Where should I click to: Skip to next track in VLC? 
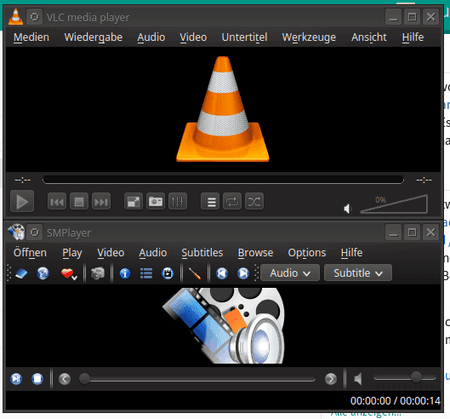(x=101, y=202)
